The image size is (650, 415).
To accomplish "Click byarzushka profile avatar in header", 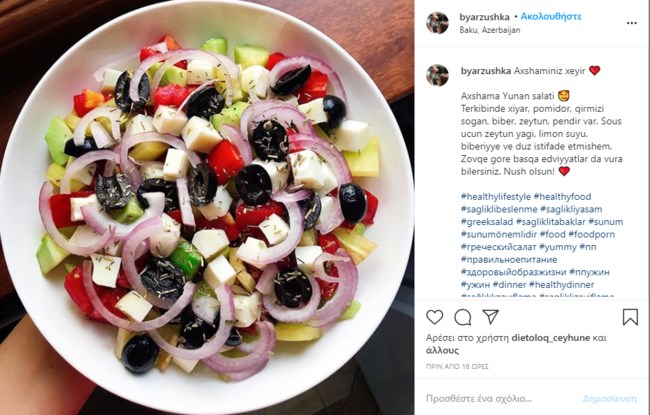I will pyautogui.click(x=437, y=23).
